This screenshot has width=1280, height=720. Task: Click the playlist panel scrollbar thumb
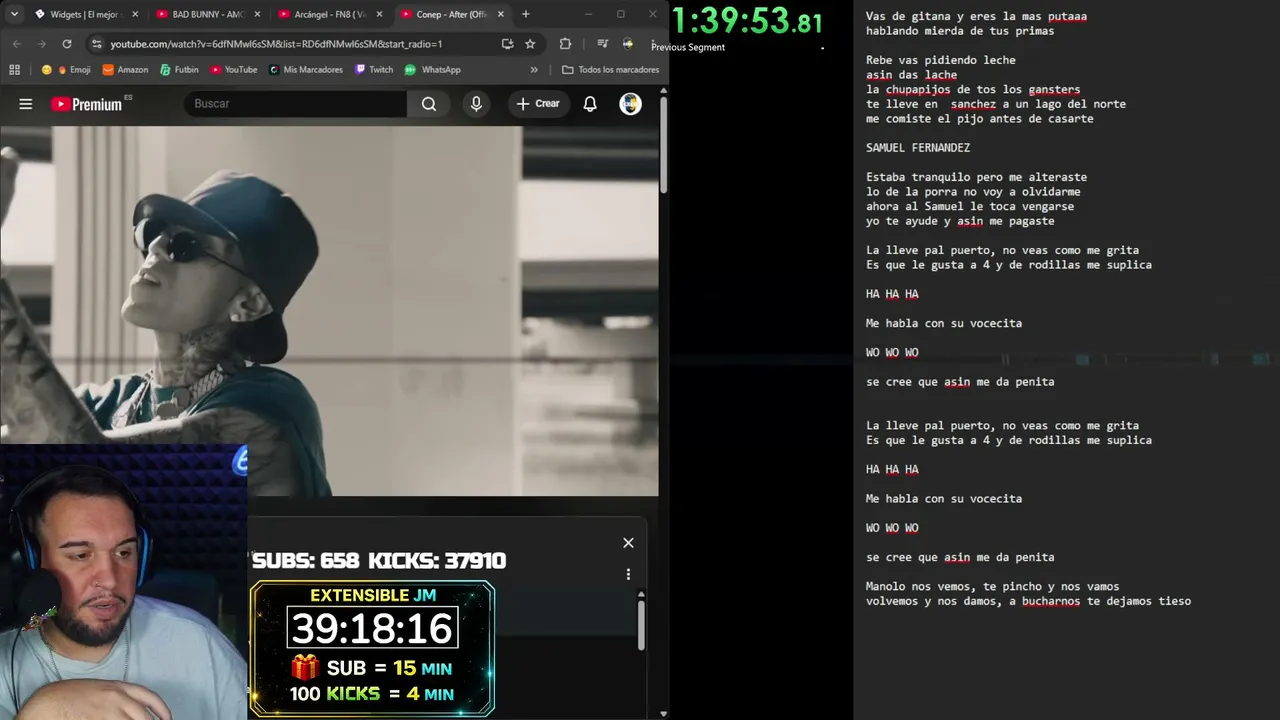(x=641, y=625)
